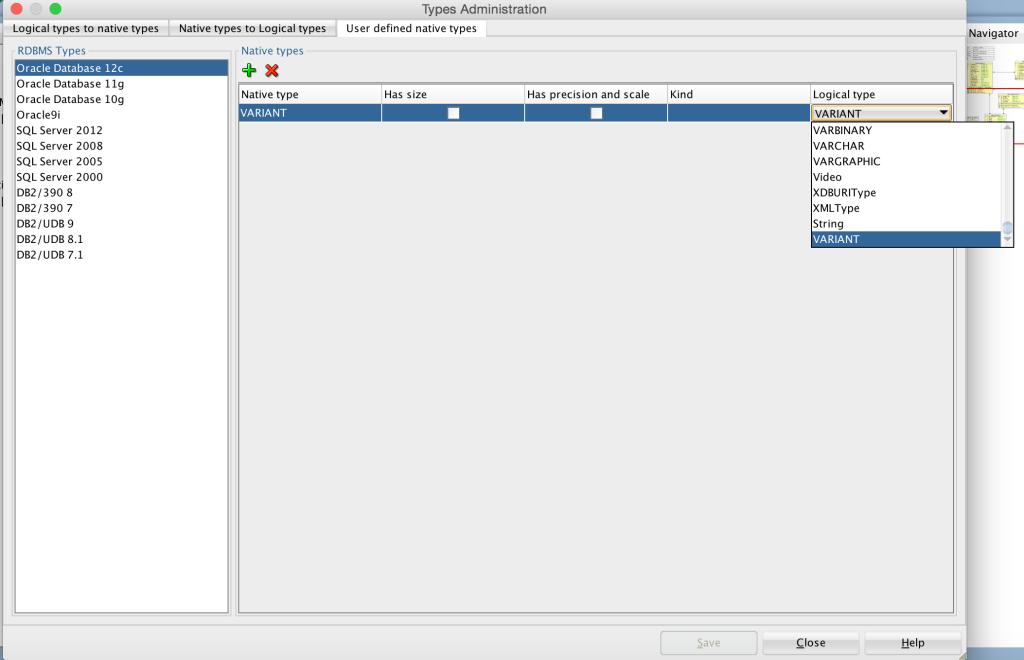Select String in the logical type list
The height and width of the screenshot is (660, 1024).
coord(906,224)
